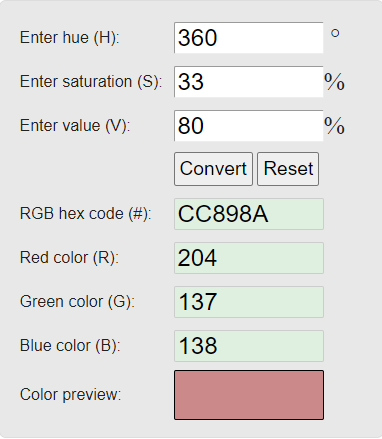Click the Red color output showing 204

coord(249,258)
